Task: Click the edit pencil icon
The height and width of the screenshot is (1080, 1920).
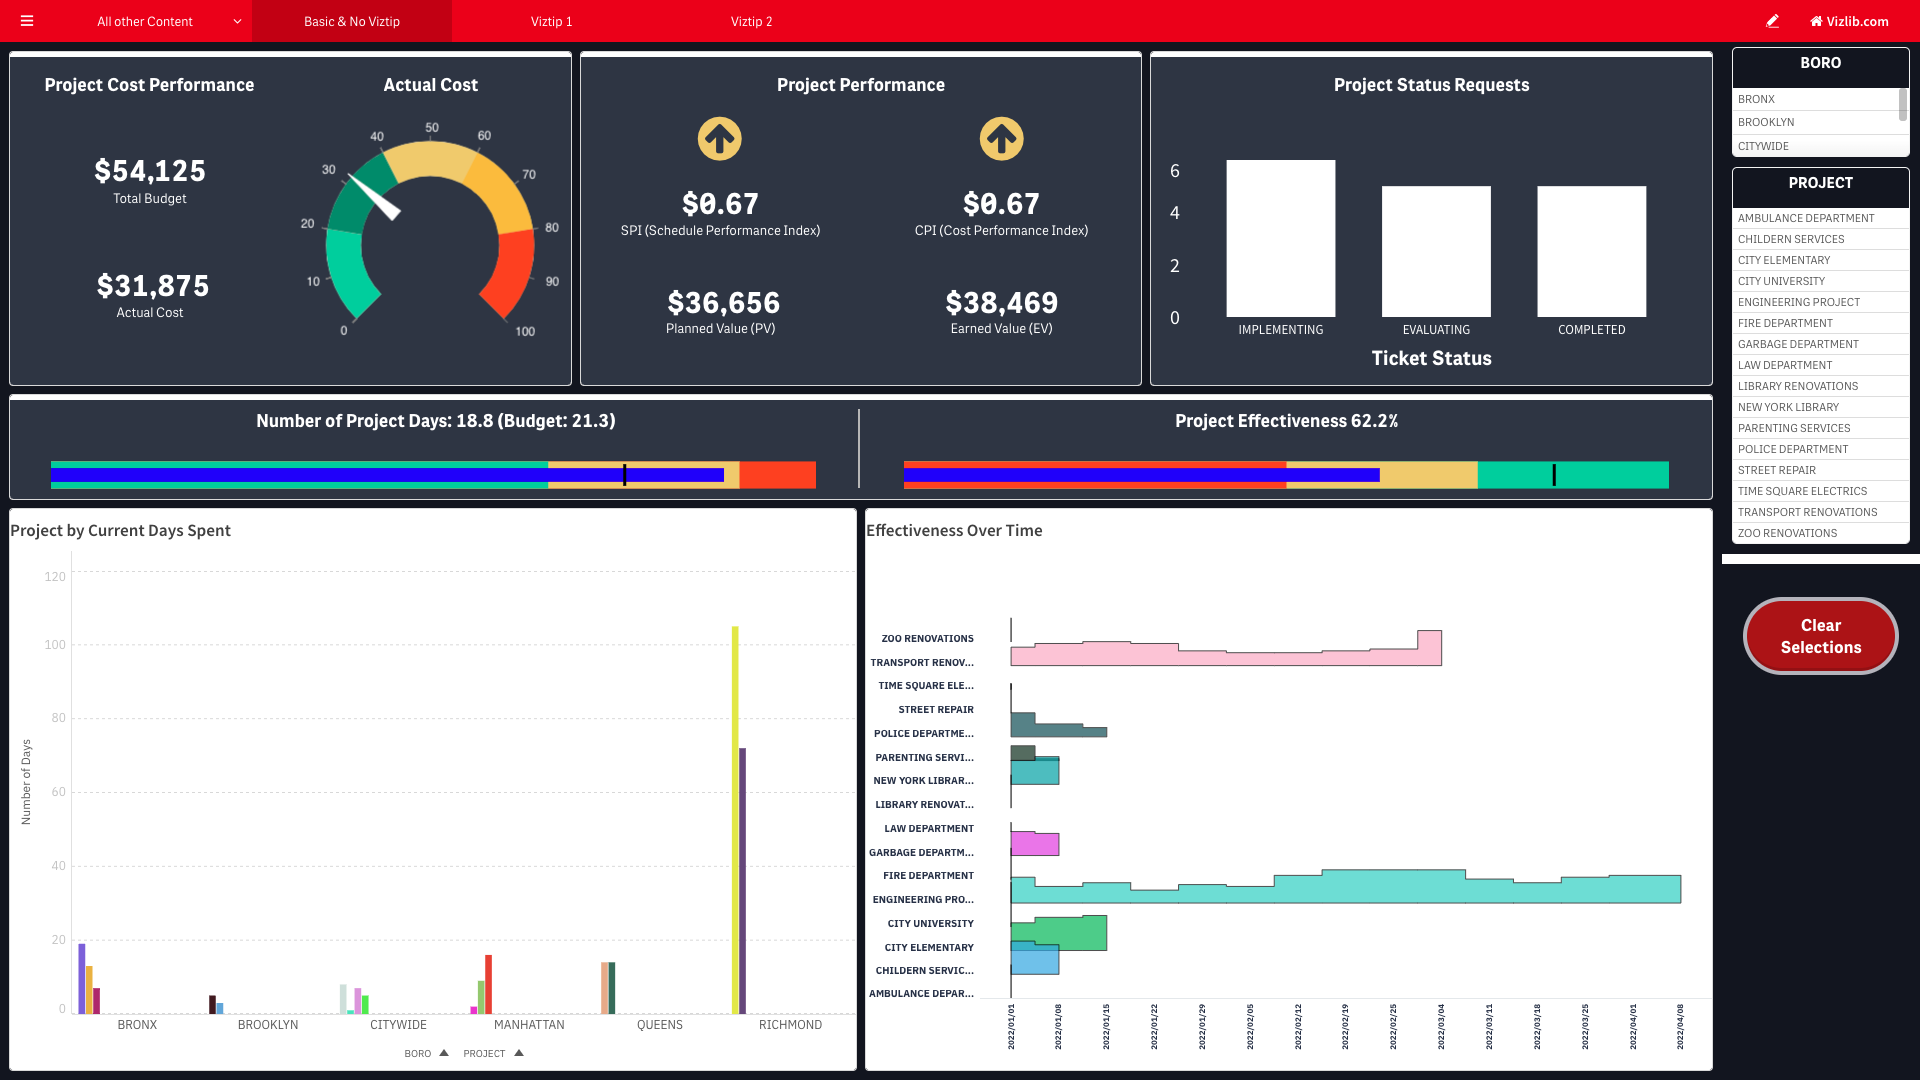Action: [1772, 21]
